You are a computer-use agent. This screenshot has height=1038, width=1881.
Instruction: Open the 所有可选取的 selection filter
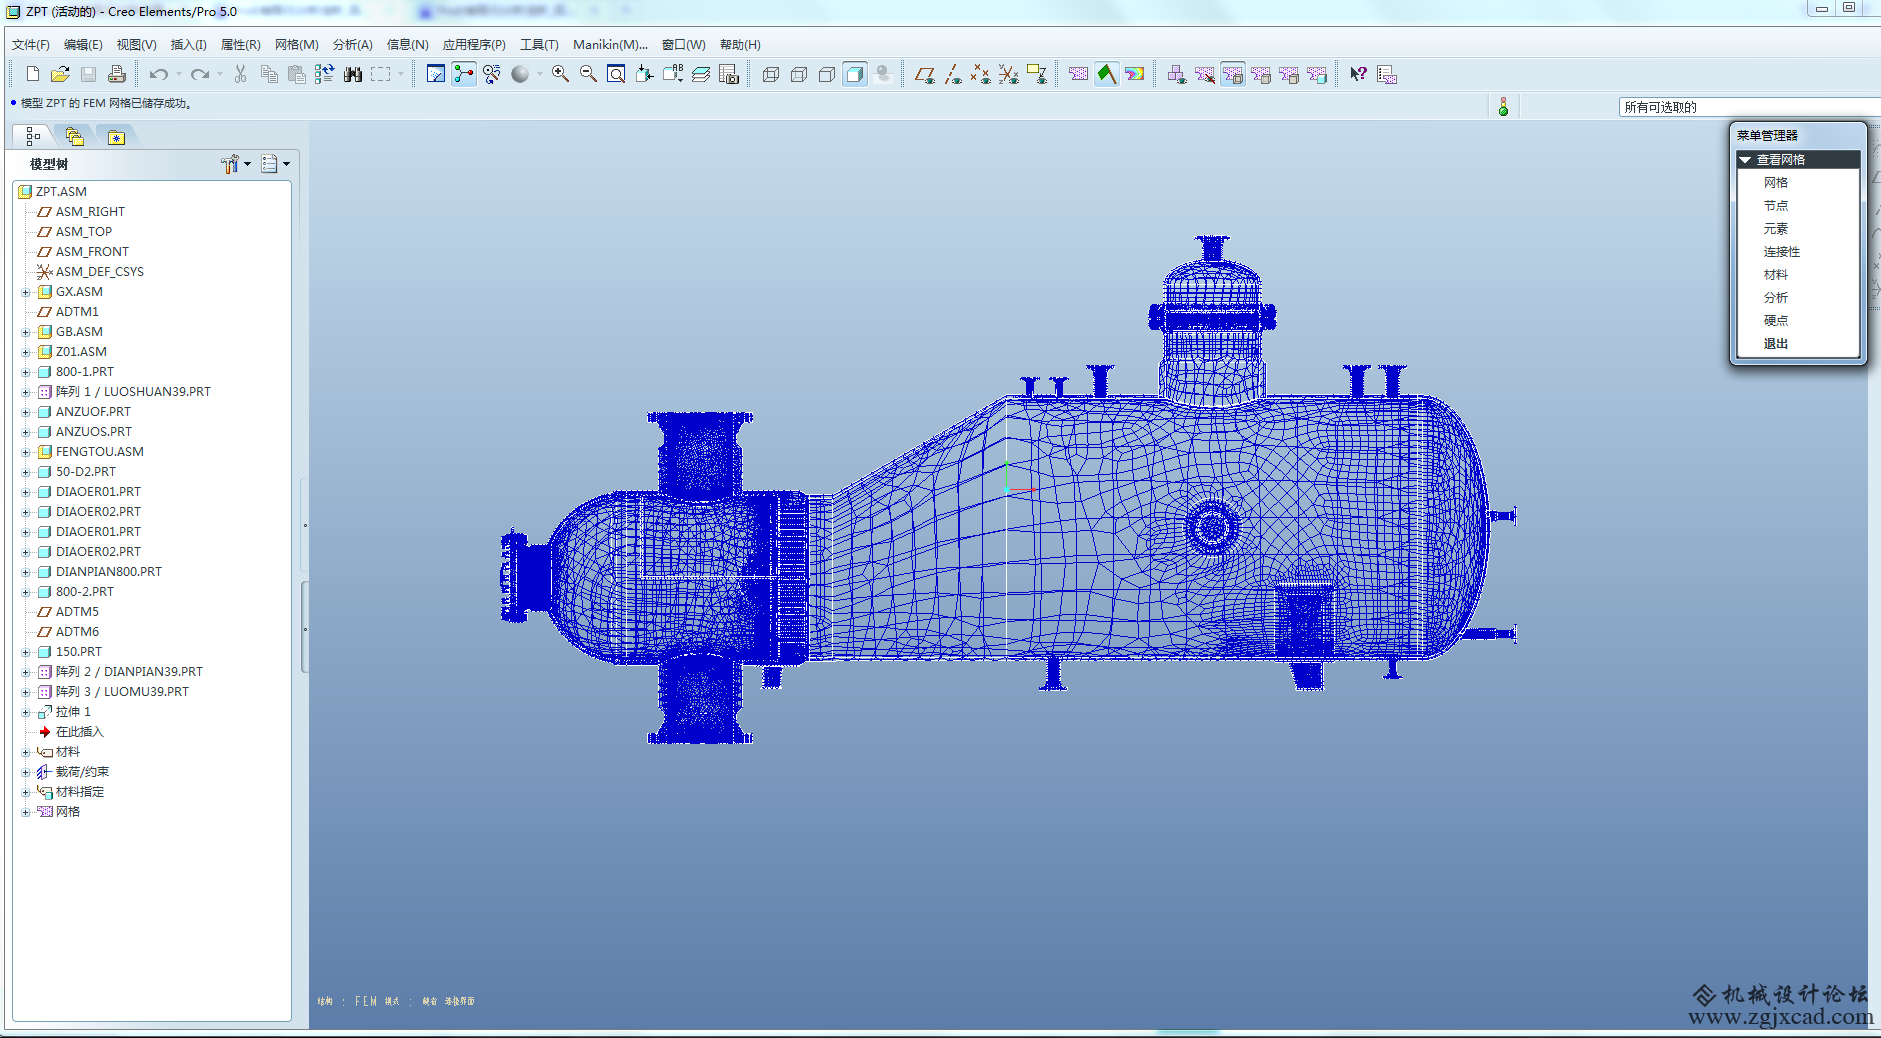coord(1749,107)
